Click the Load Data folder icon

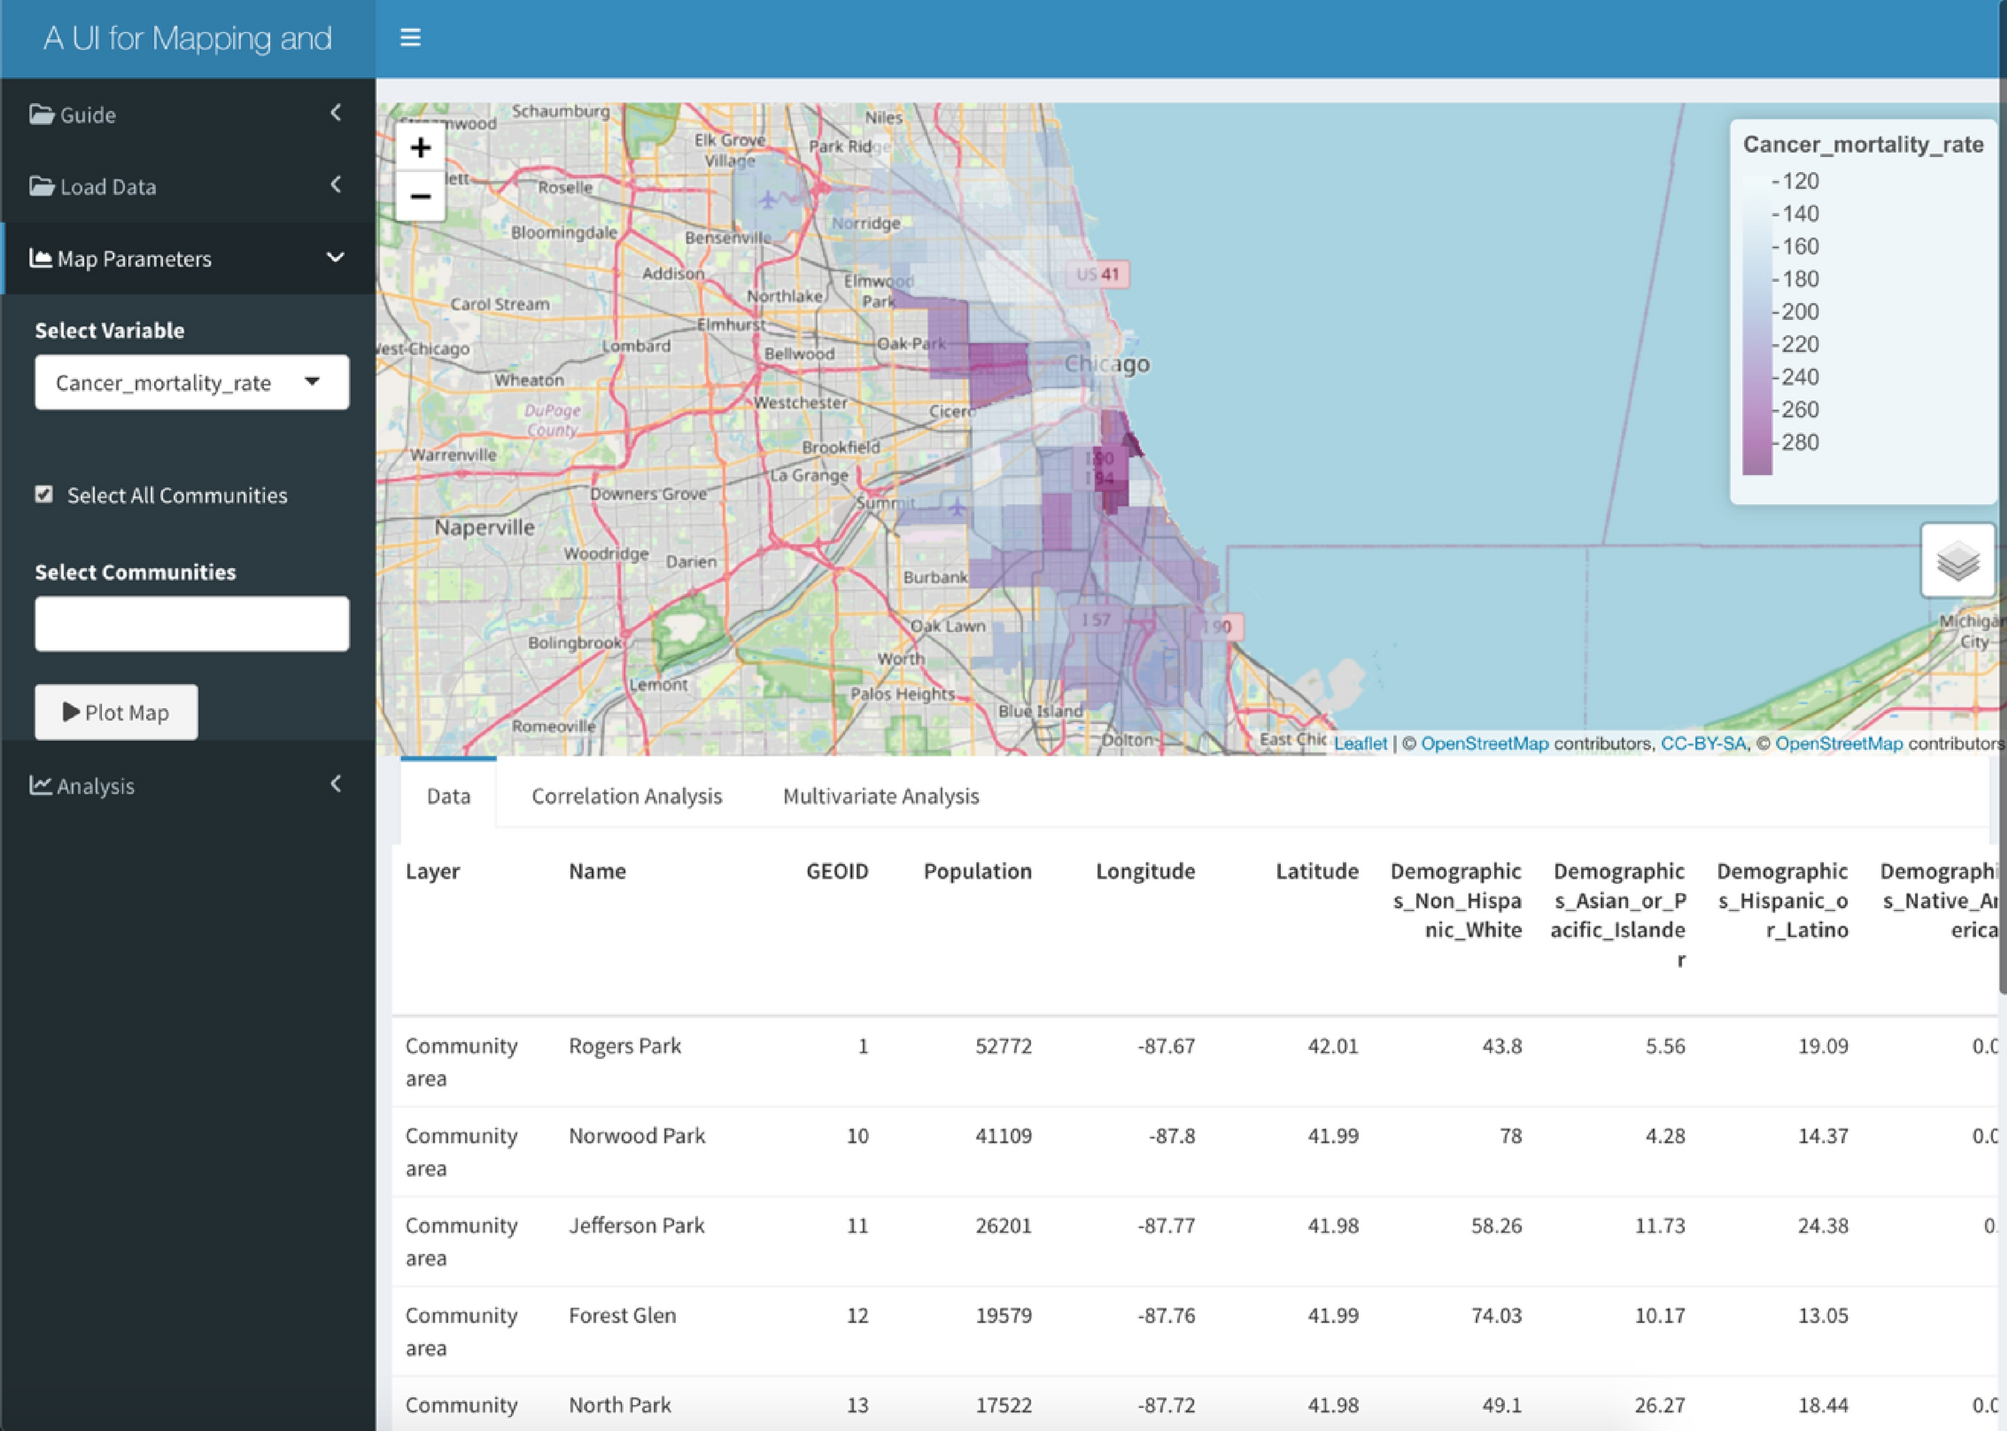point(41,186)
